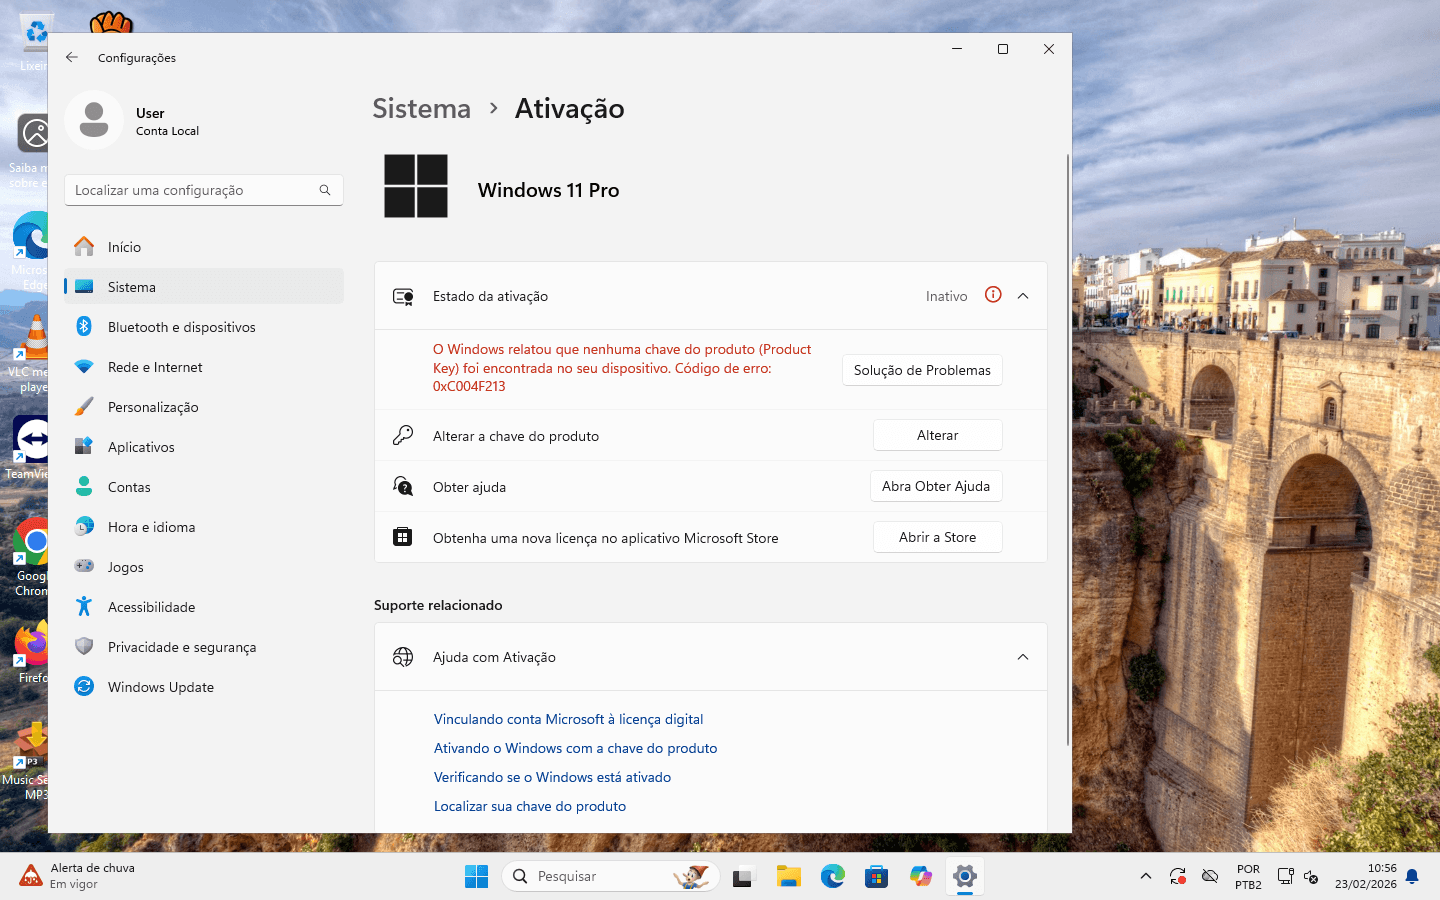
Task: Open the Windows Start button
Action: 476,877
